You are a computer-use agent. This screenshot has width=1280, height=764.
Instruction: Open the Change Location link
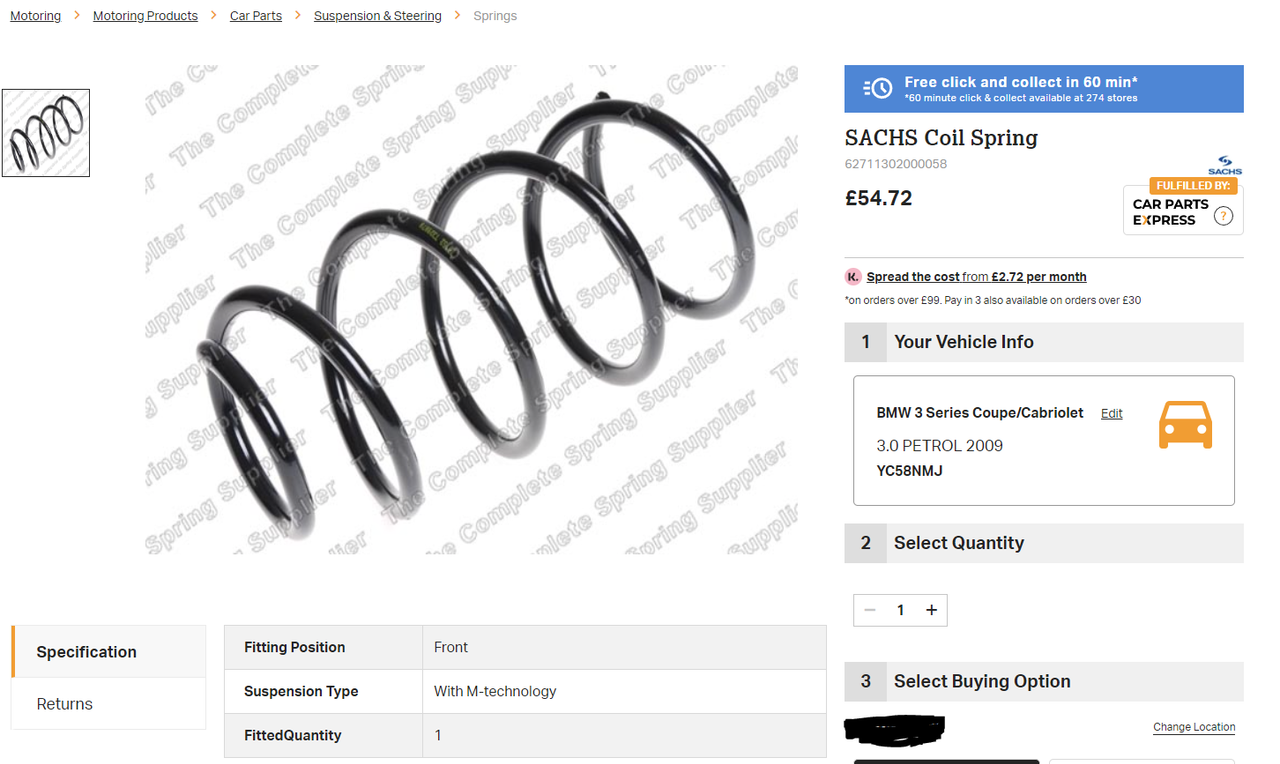coord(1194,727)
